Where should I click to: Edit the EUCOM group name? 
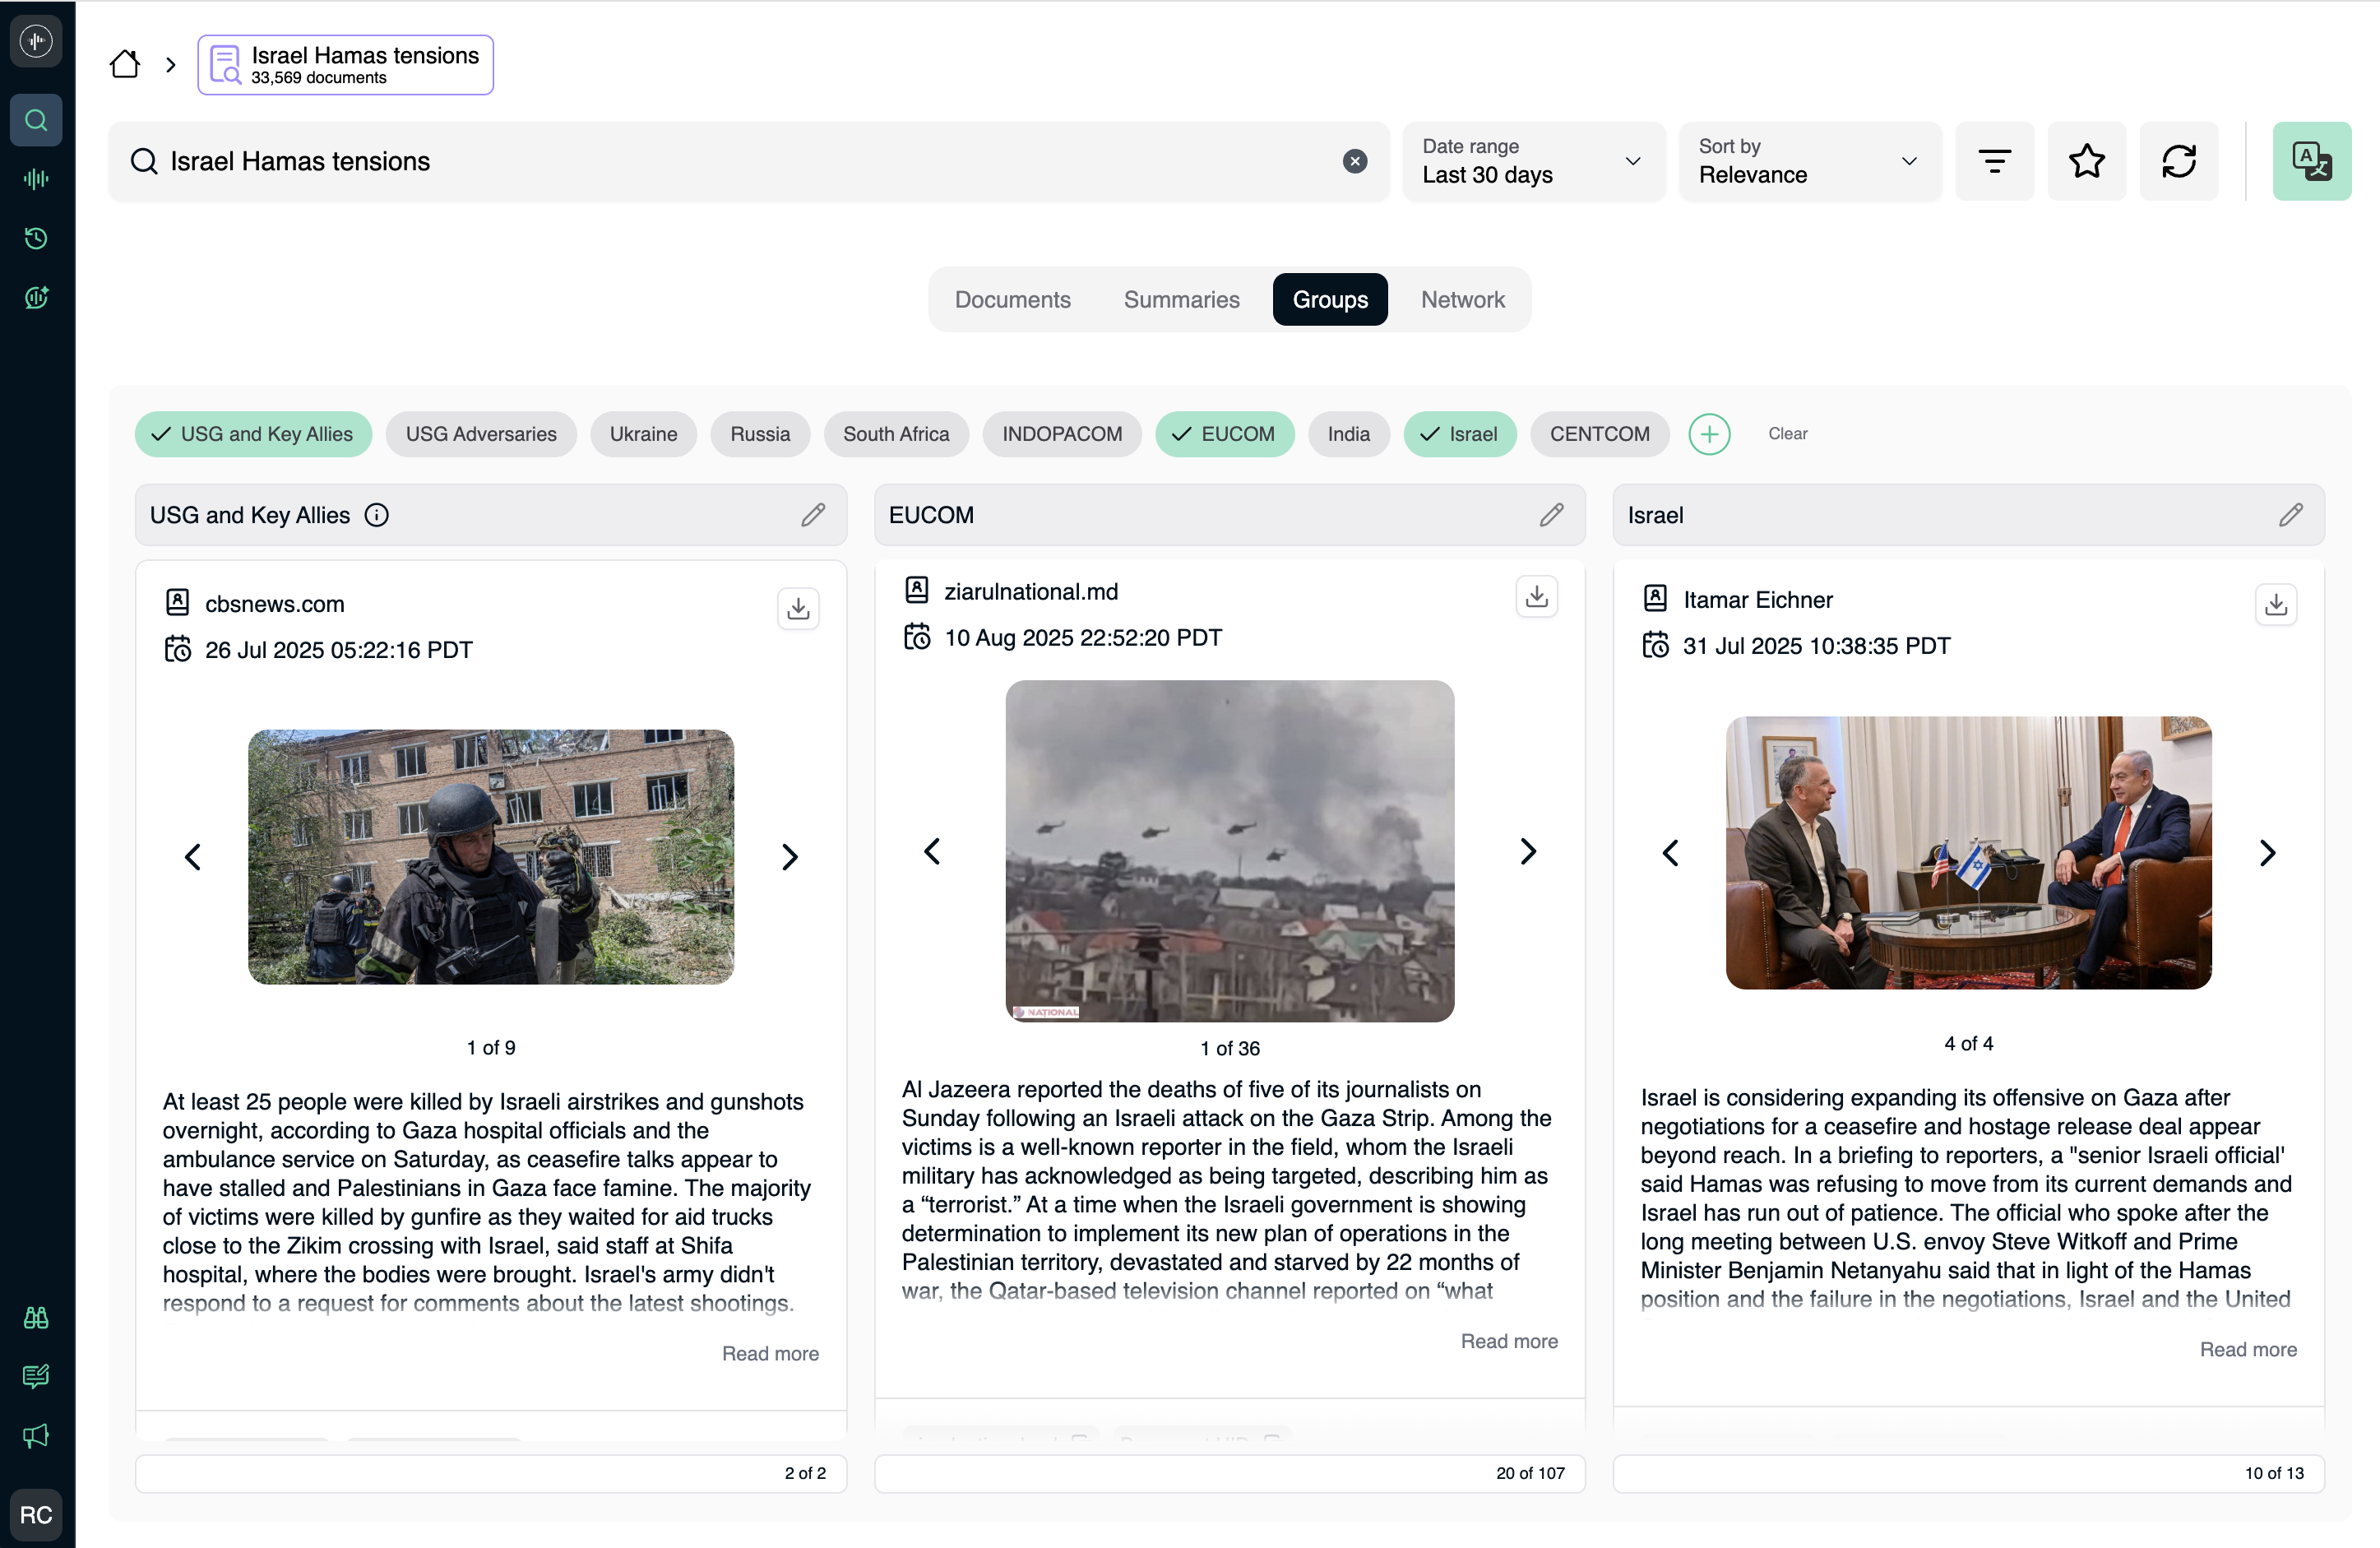pyautogui.click(x=1551, y=515)
